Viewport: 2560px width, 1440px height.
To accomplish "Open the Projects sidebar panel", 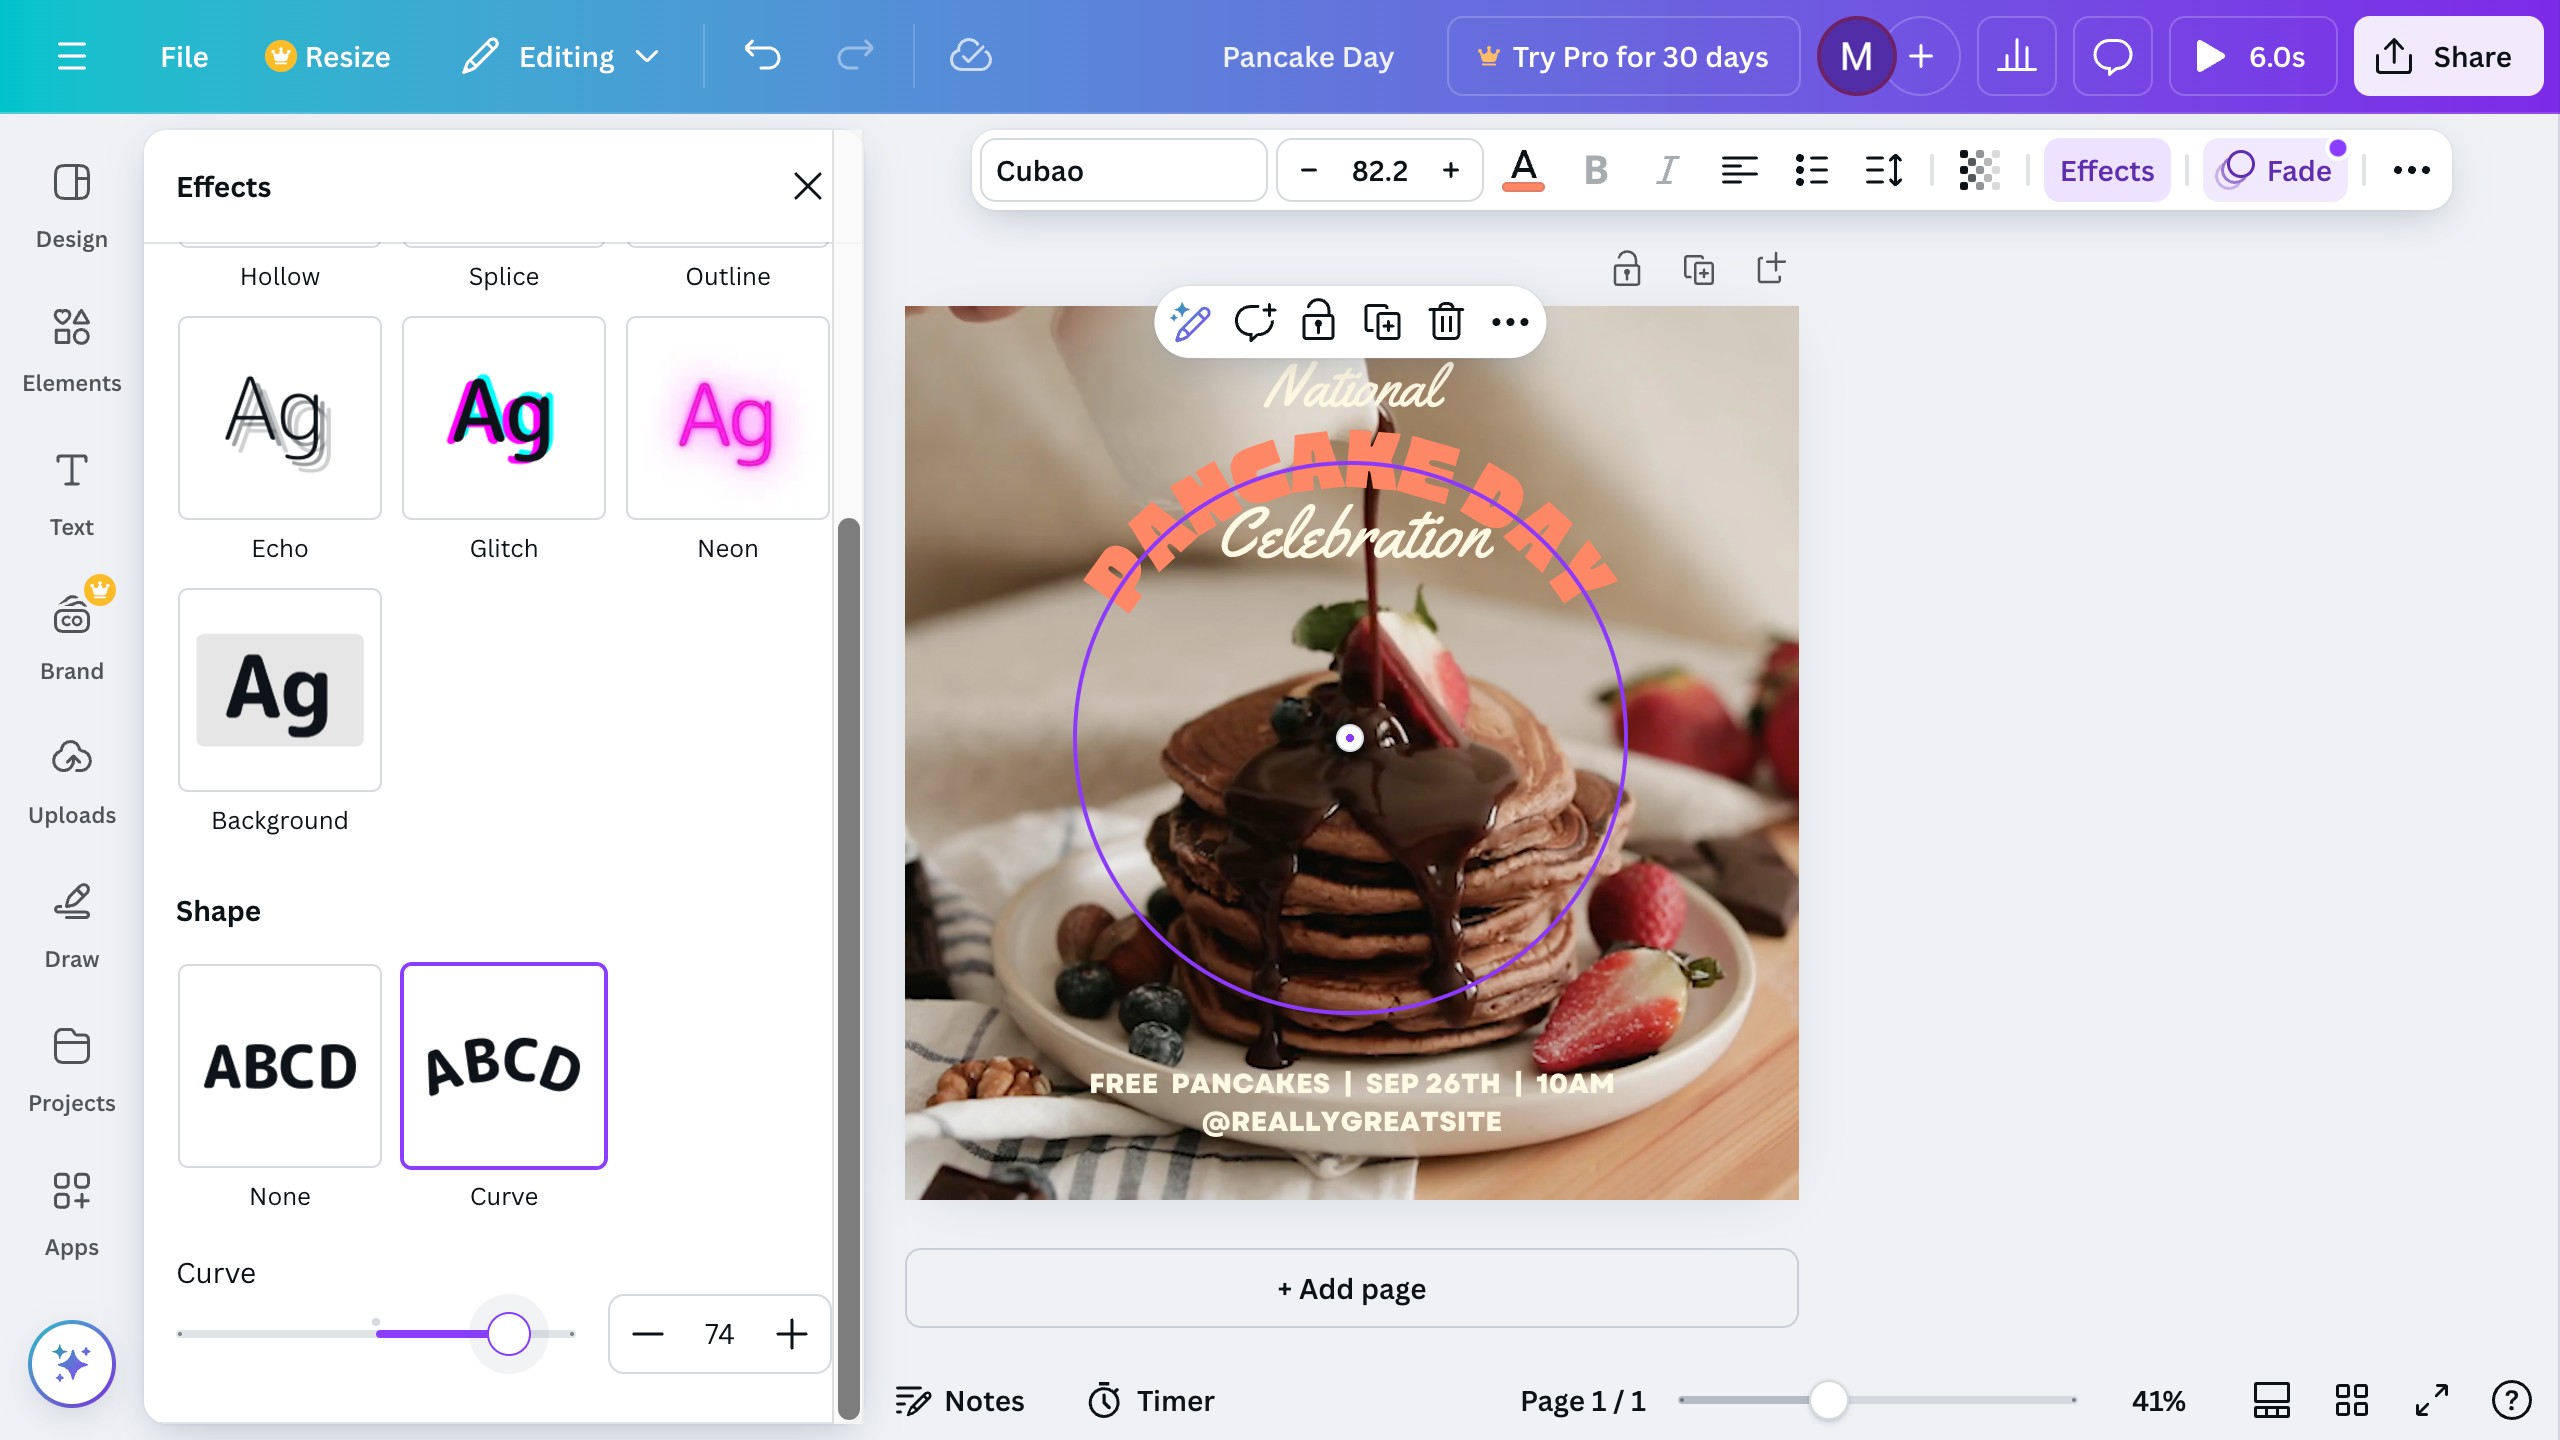I will [72, 1071].
